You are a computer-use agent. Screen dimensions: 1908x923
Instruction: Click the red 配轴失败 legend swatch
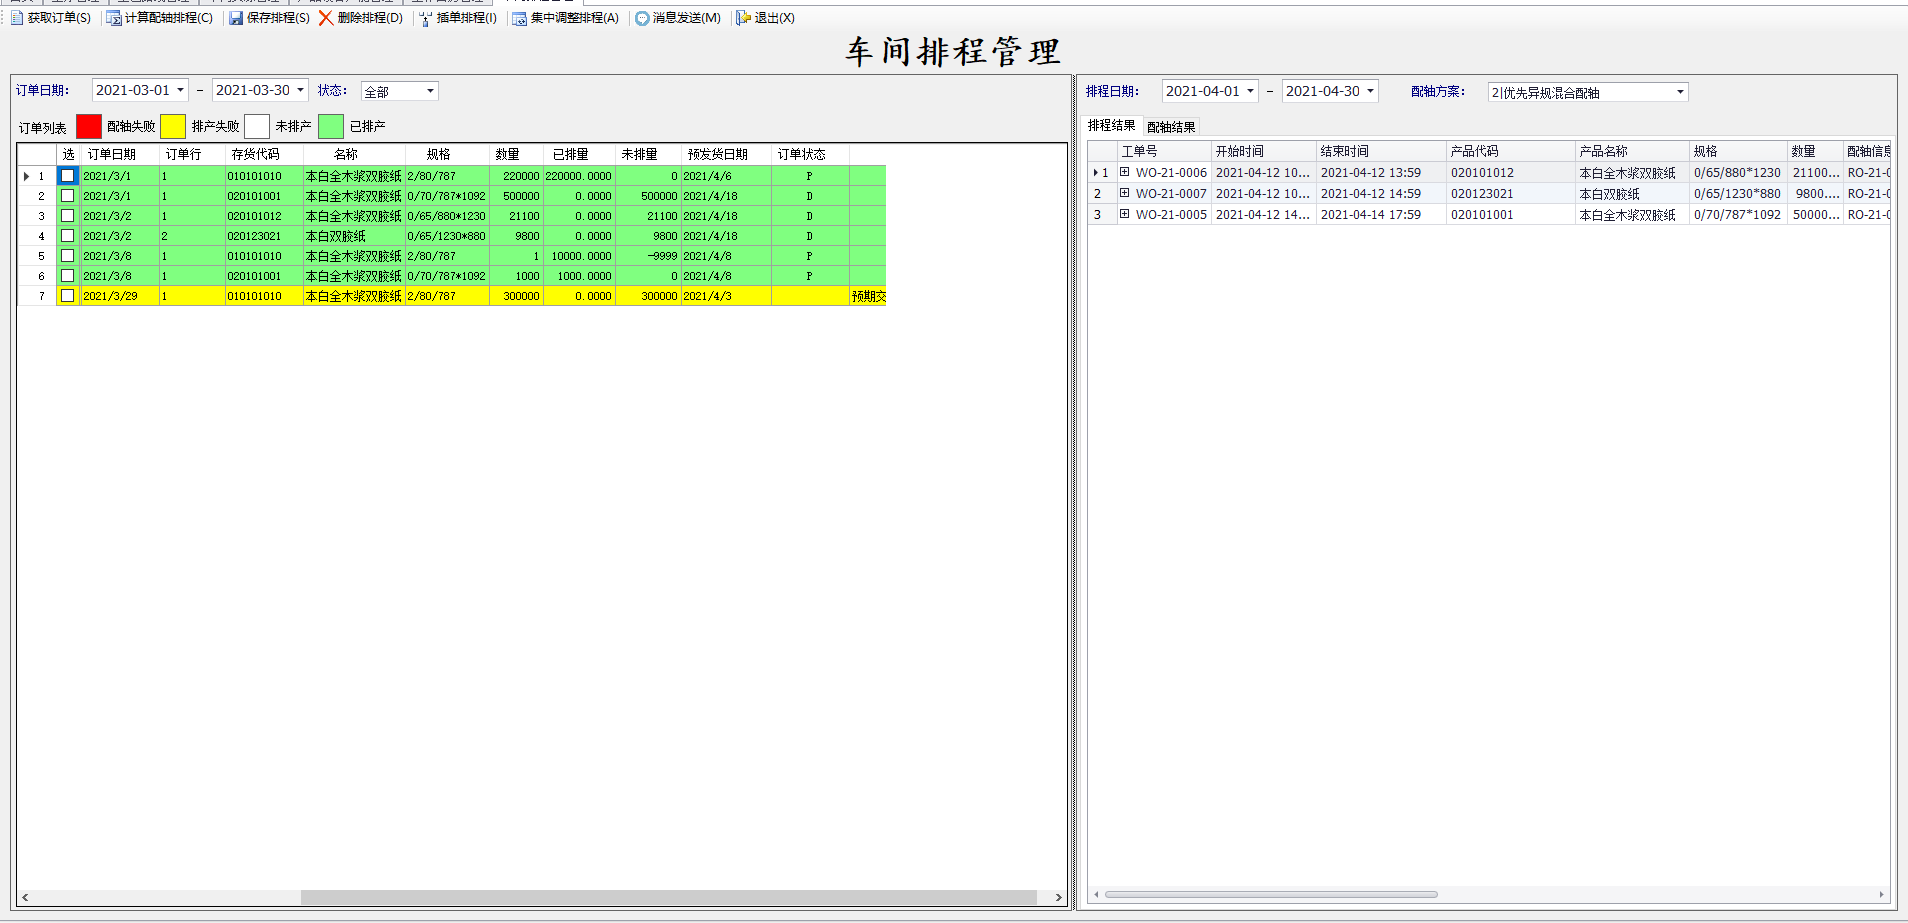pos(89,126)
